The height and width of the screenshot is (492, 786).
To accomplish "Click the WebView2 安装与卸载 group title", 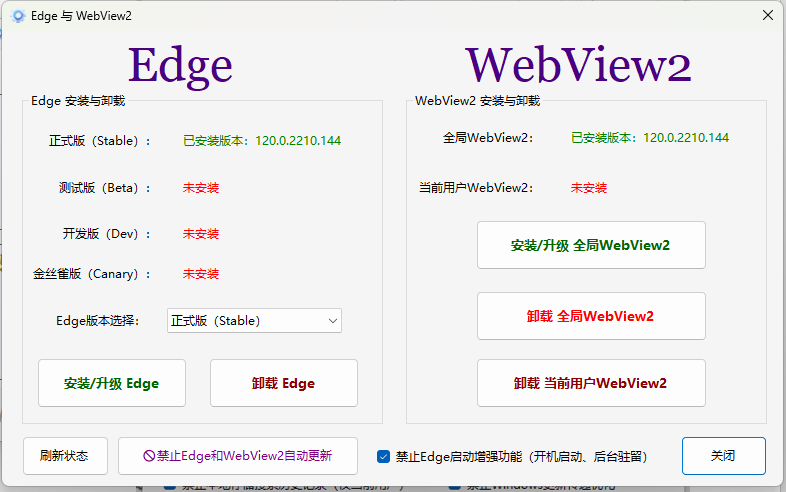I will click(478, 101).
